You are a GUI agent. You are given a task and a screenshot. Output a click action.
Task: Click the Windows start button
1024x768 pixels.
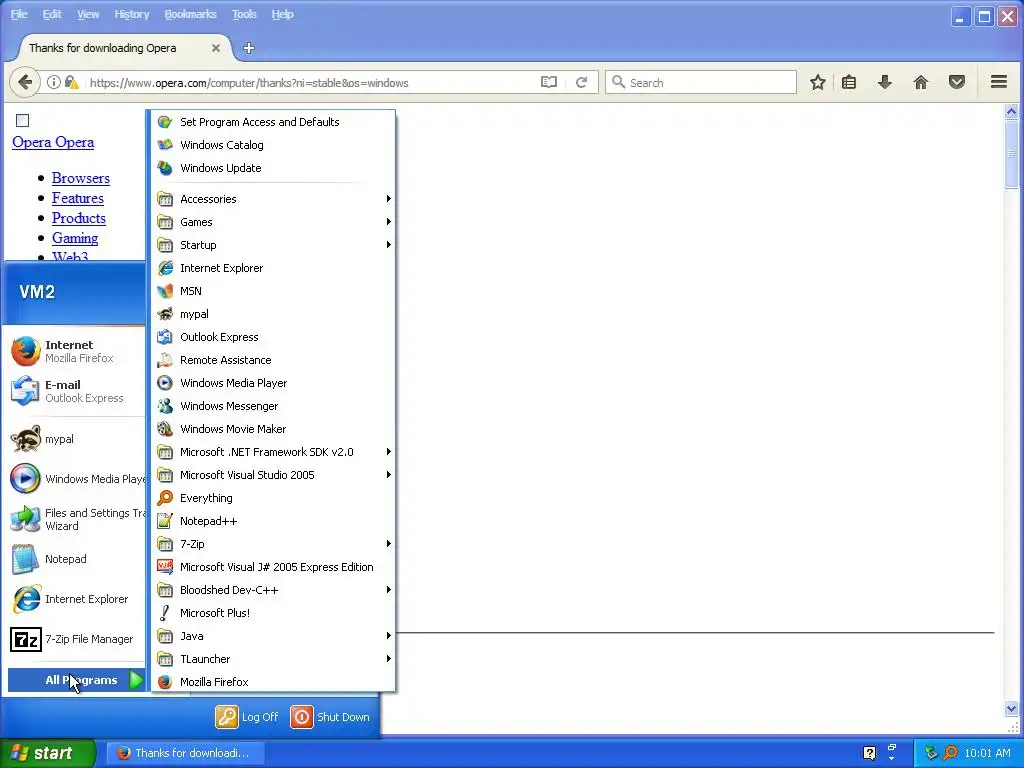48,753
